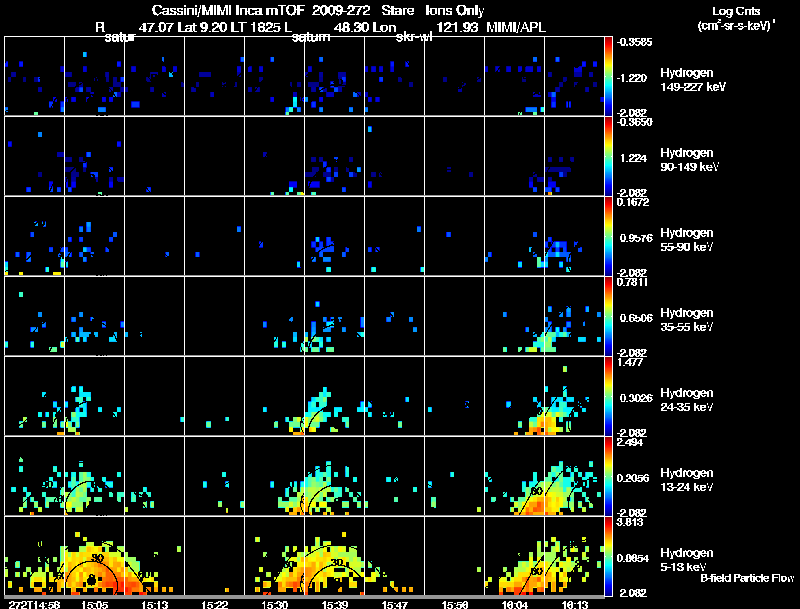
Task: Click the -1.220 color scale midpoint
Action: click(632, 78)
